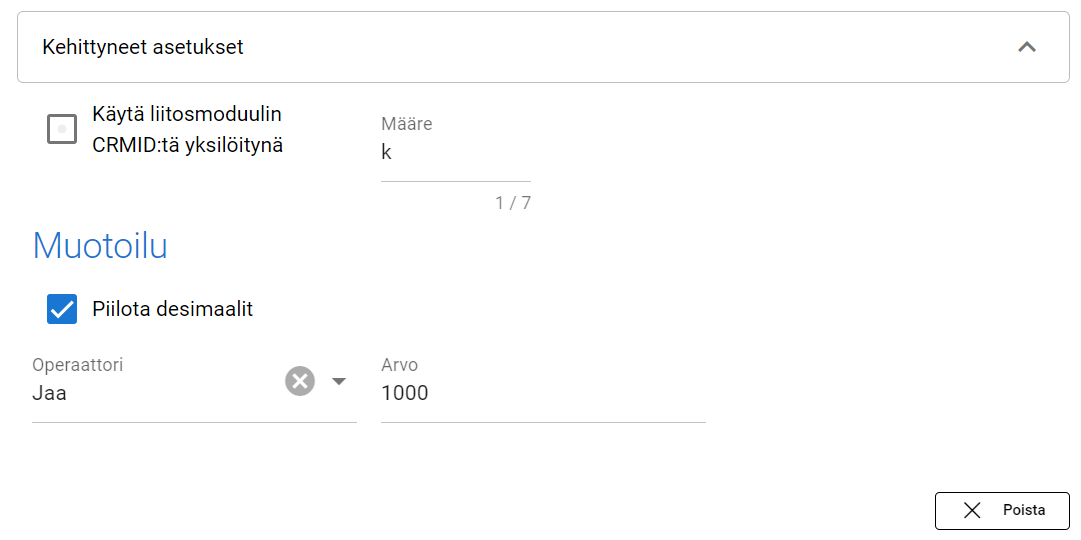The height and width of the screenshot is (540, 1081).
Task: Click the selected "Jaa" operator value
Action: point(50,393)
